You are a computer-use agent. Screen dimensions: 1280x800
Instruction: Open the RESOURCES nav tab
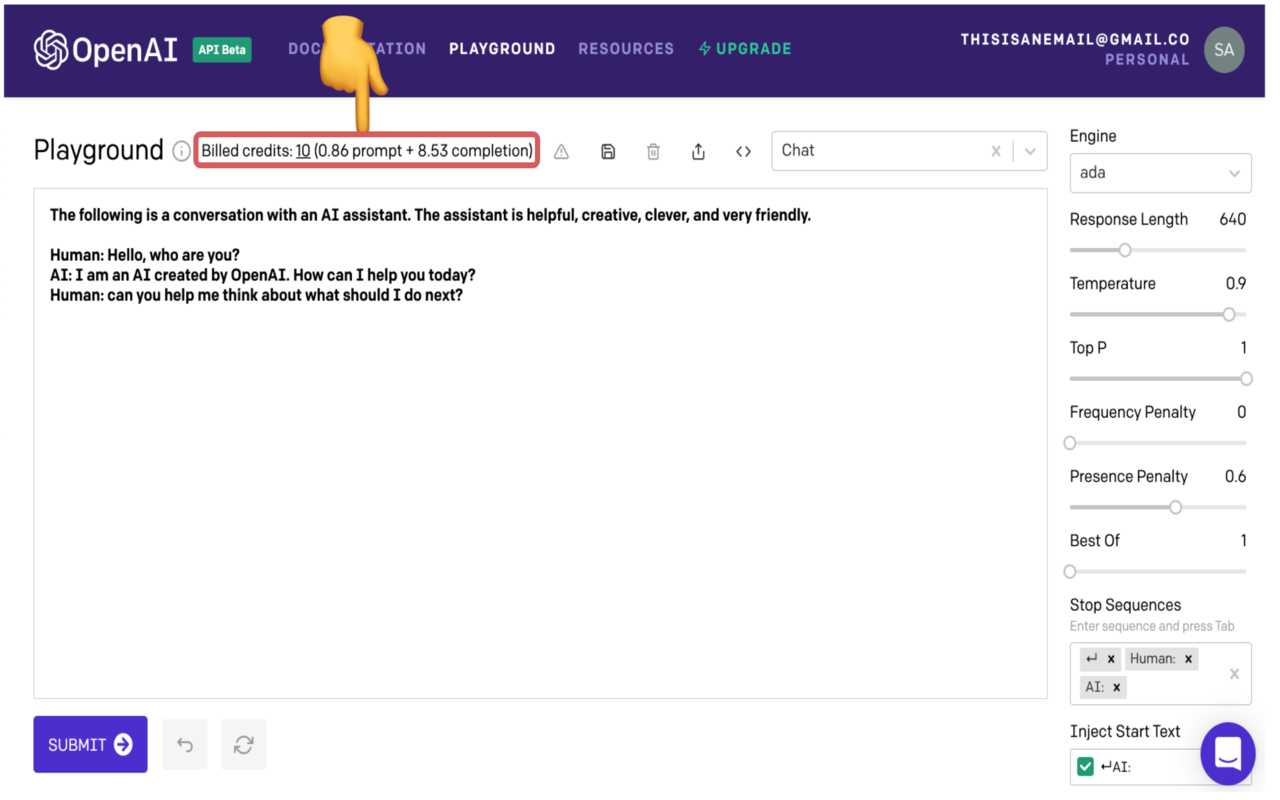coord(626,49)
